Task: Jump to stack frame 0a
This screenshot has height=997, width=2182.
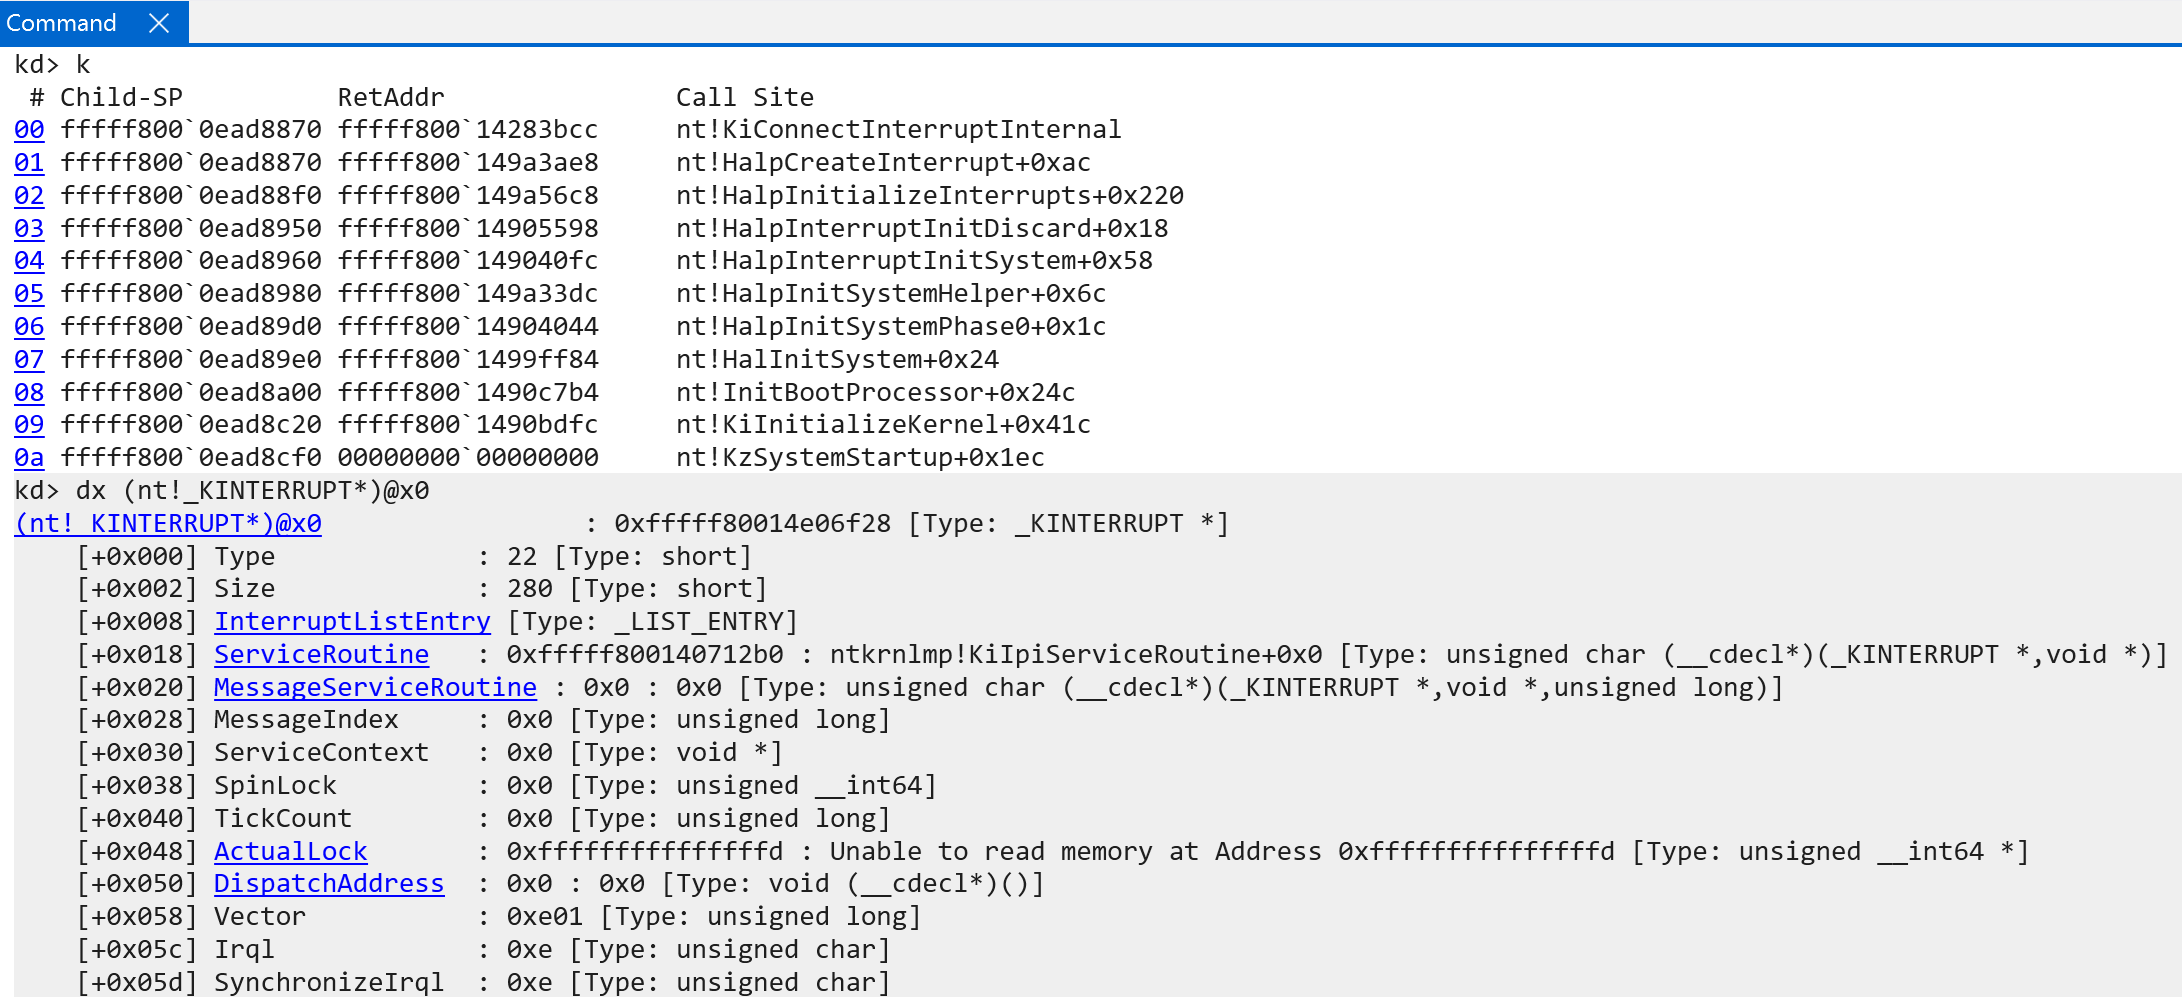Action: pyautogui.click(x=29, y=458)
